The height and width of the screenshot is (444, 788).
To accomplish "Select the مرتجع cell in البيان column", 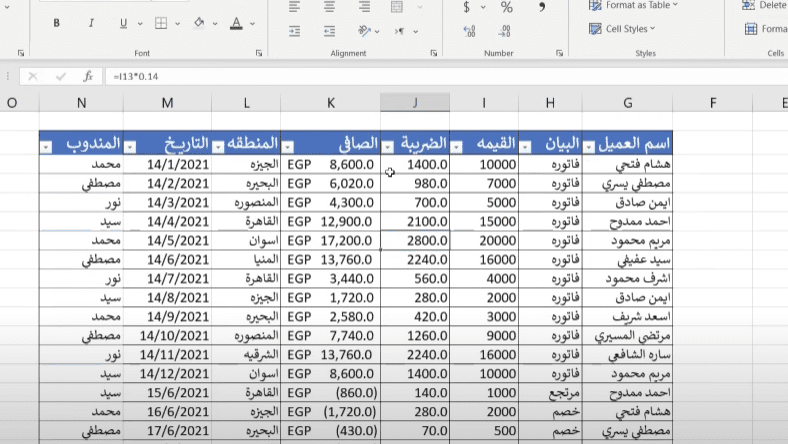I will click(550, 393).
